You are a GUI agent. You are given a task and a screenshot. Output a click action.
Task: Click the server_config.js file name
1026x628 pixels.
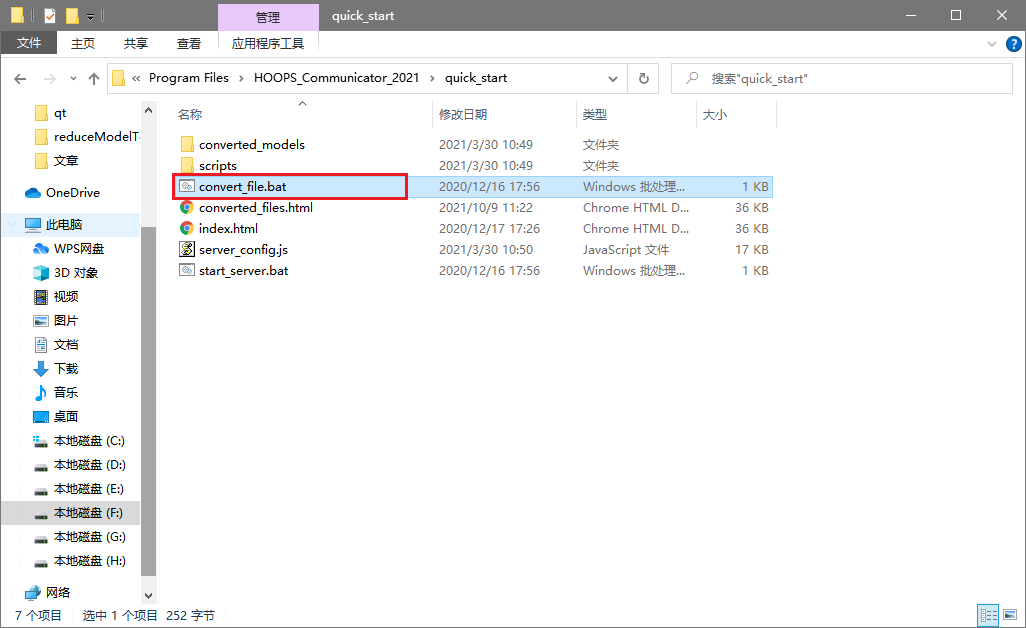243,249
